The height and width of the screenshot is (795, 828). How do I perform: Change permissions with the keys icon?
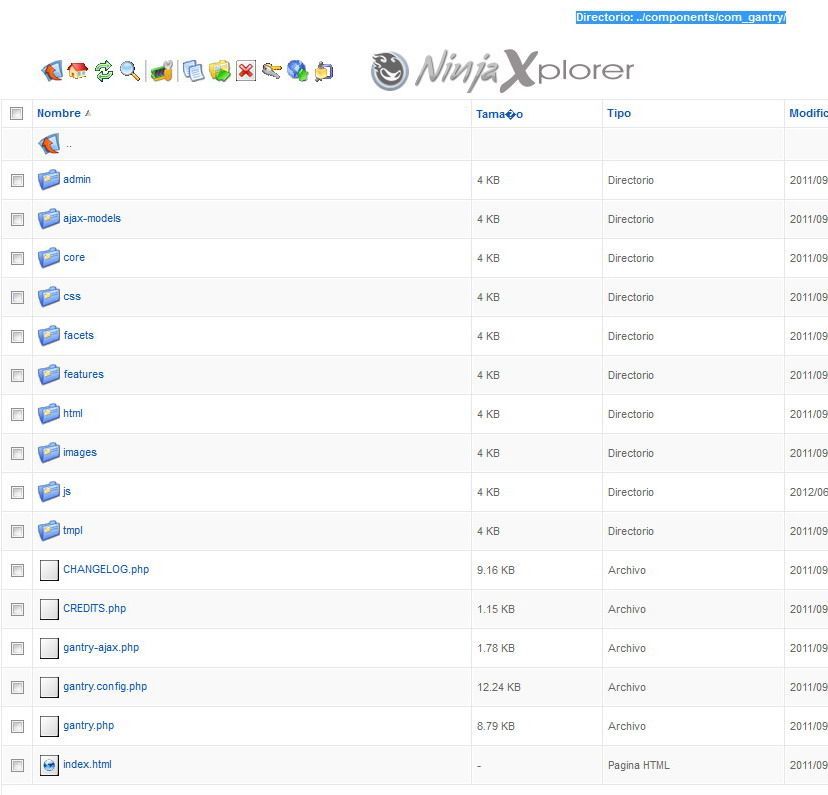[x=271, y=71]
